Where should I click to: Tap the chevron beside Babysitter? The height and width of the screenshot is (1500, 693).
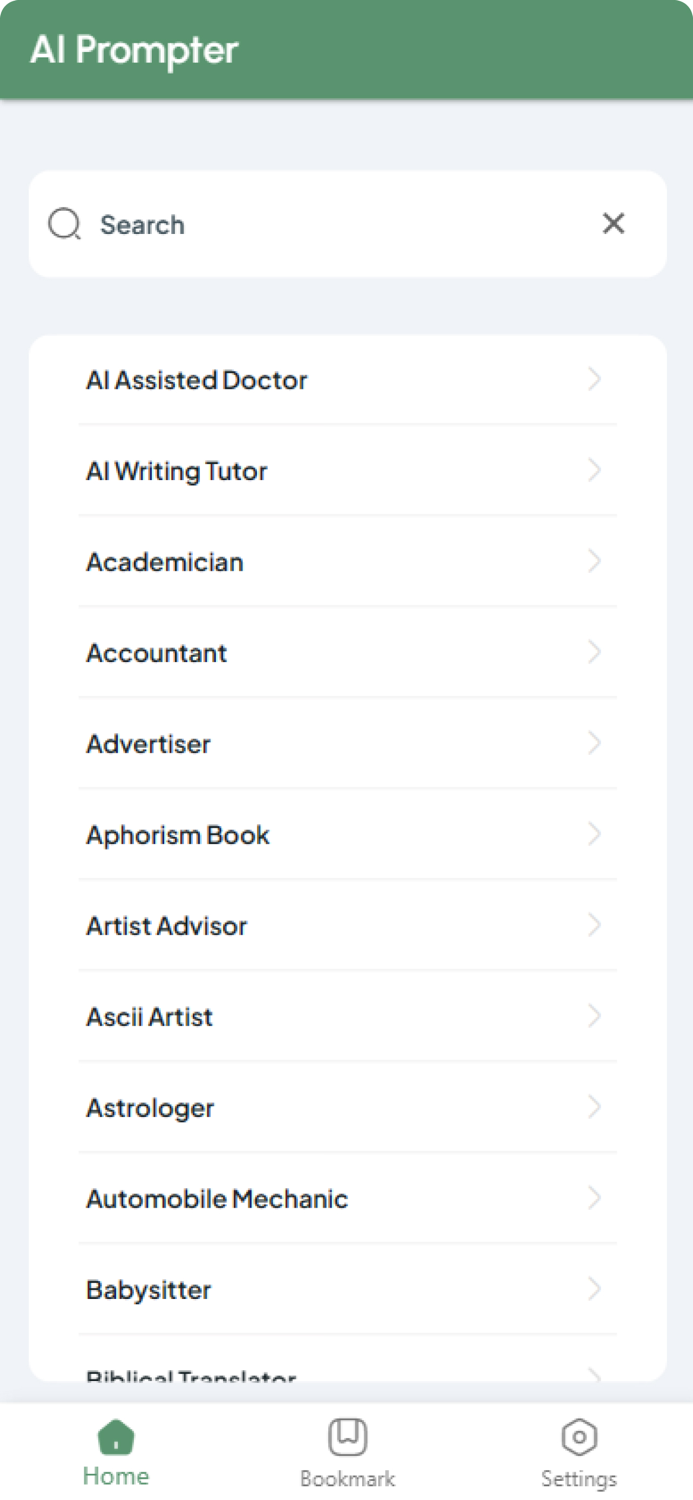point(595,1289)
